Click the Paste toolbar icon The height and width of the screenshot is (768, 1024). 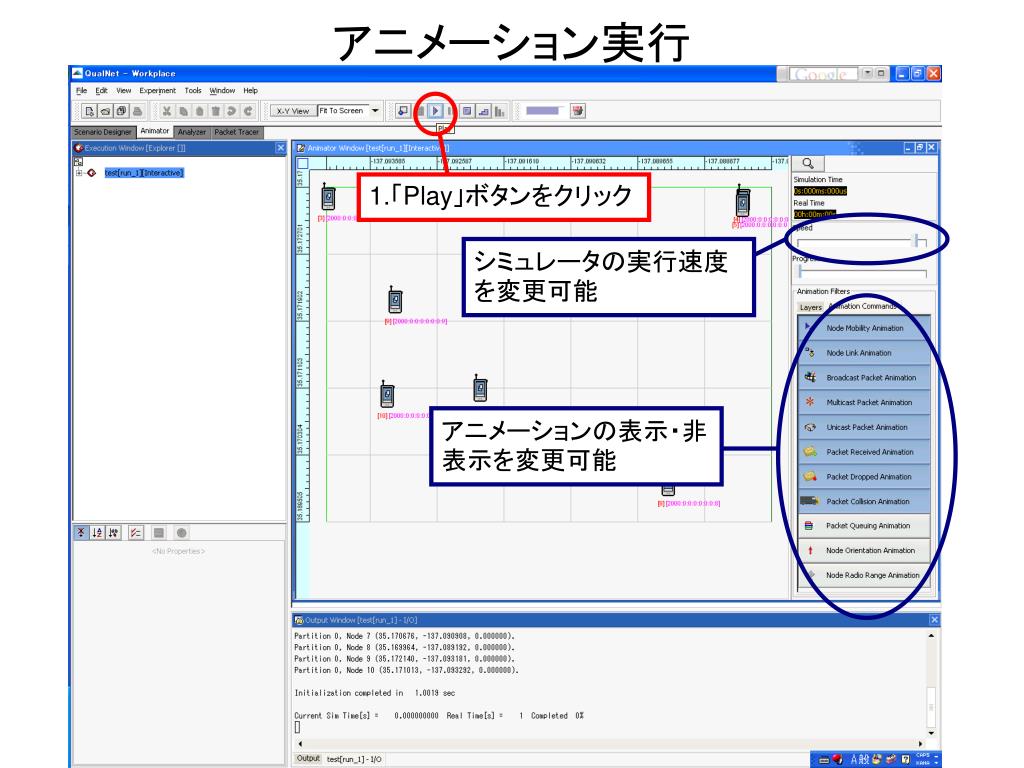click(200, 111)
